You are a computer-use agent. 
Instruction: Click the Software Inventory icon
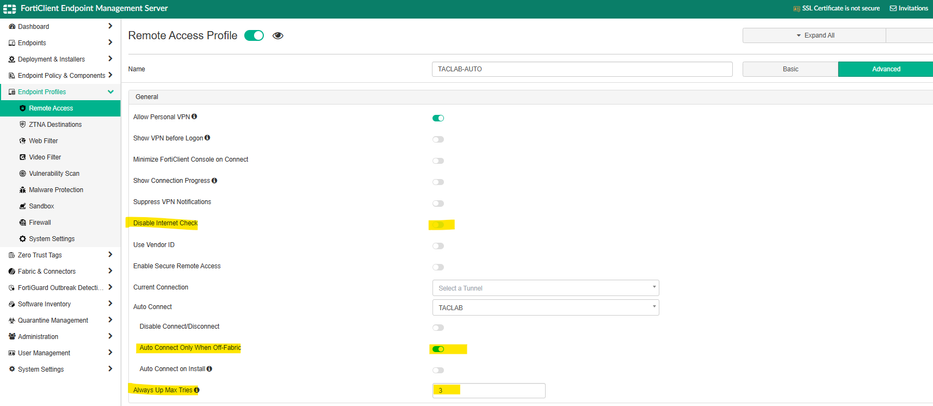12,304
